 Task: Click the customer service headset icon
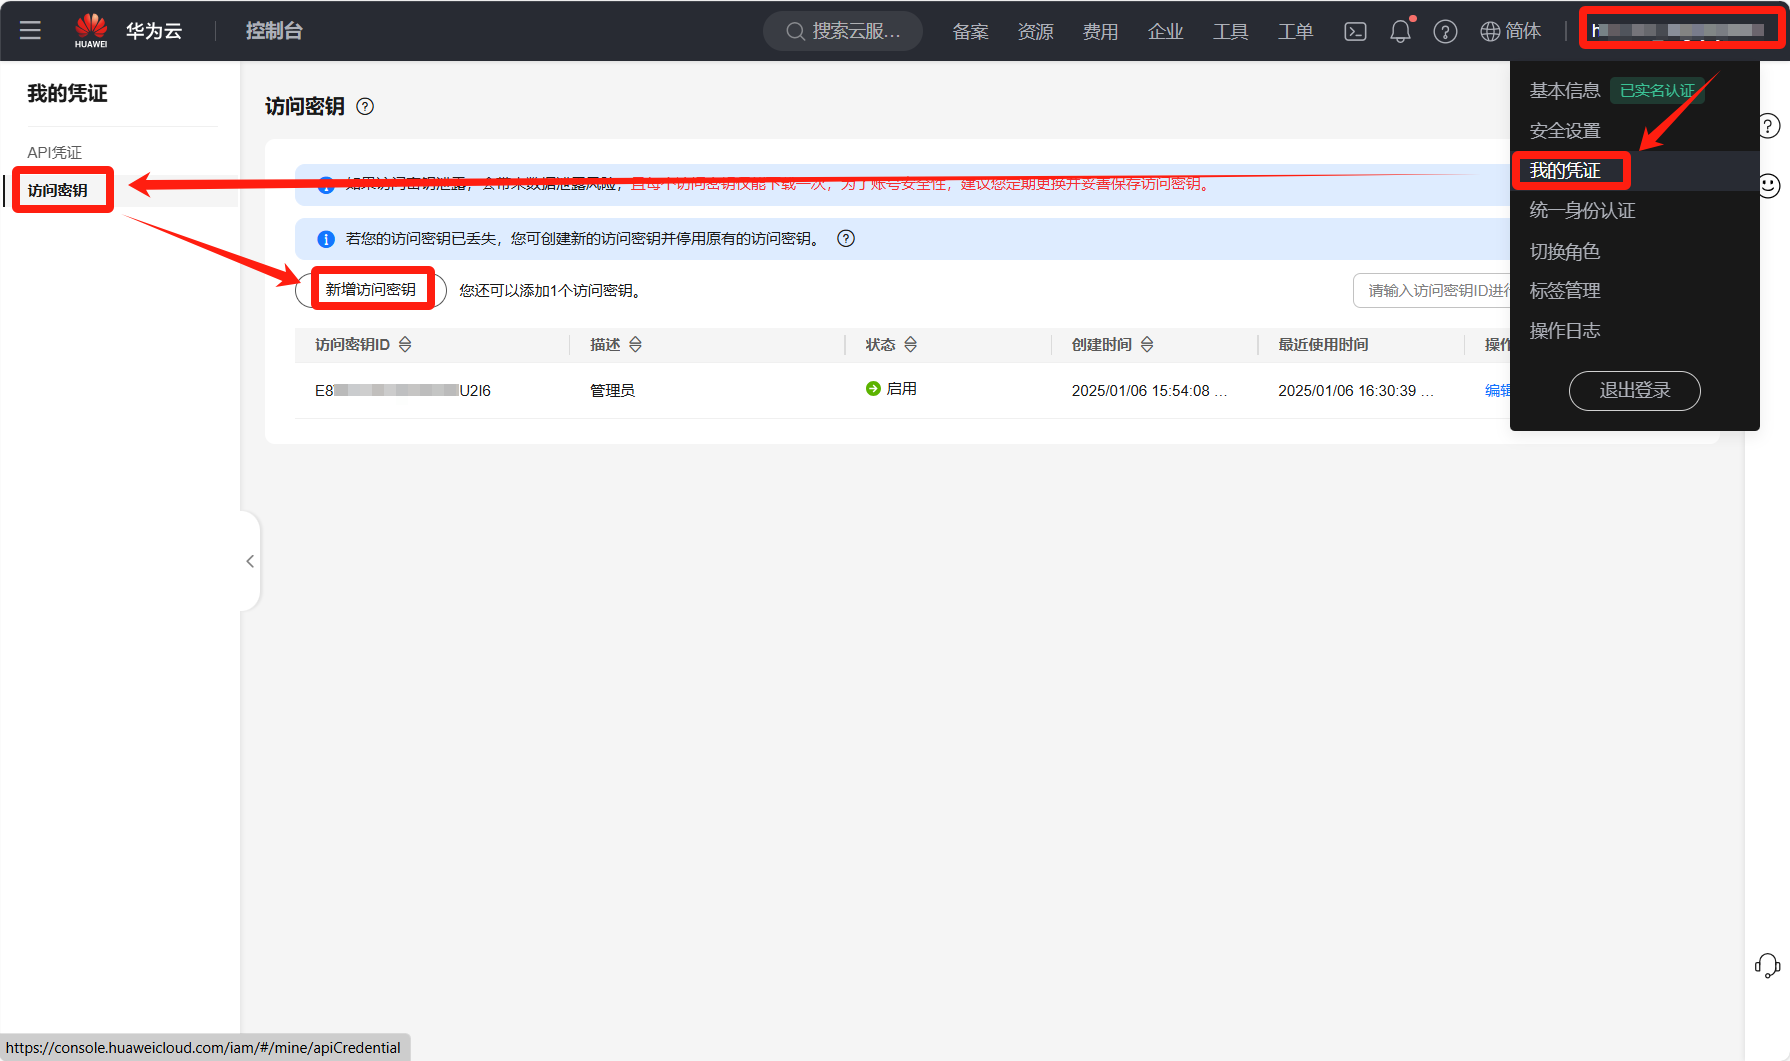click(x=1767, y=965)
